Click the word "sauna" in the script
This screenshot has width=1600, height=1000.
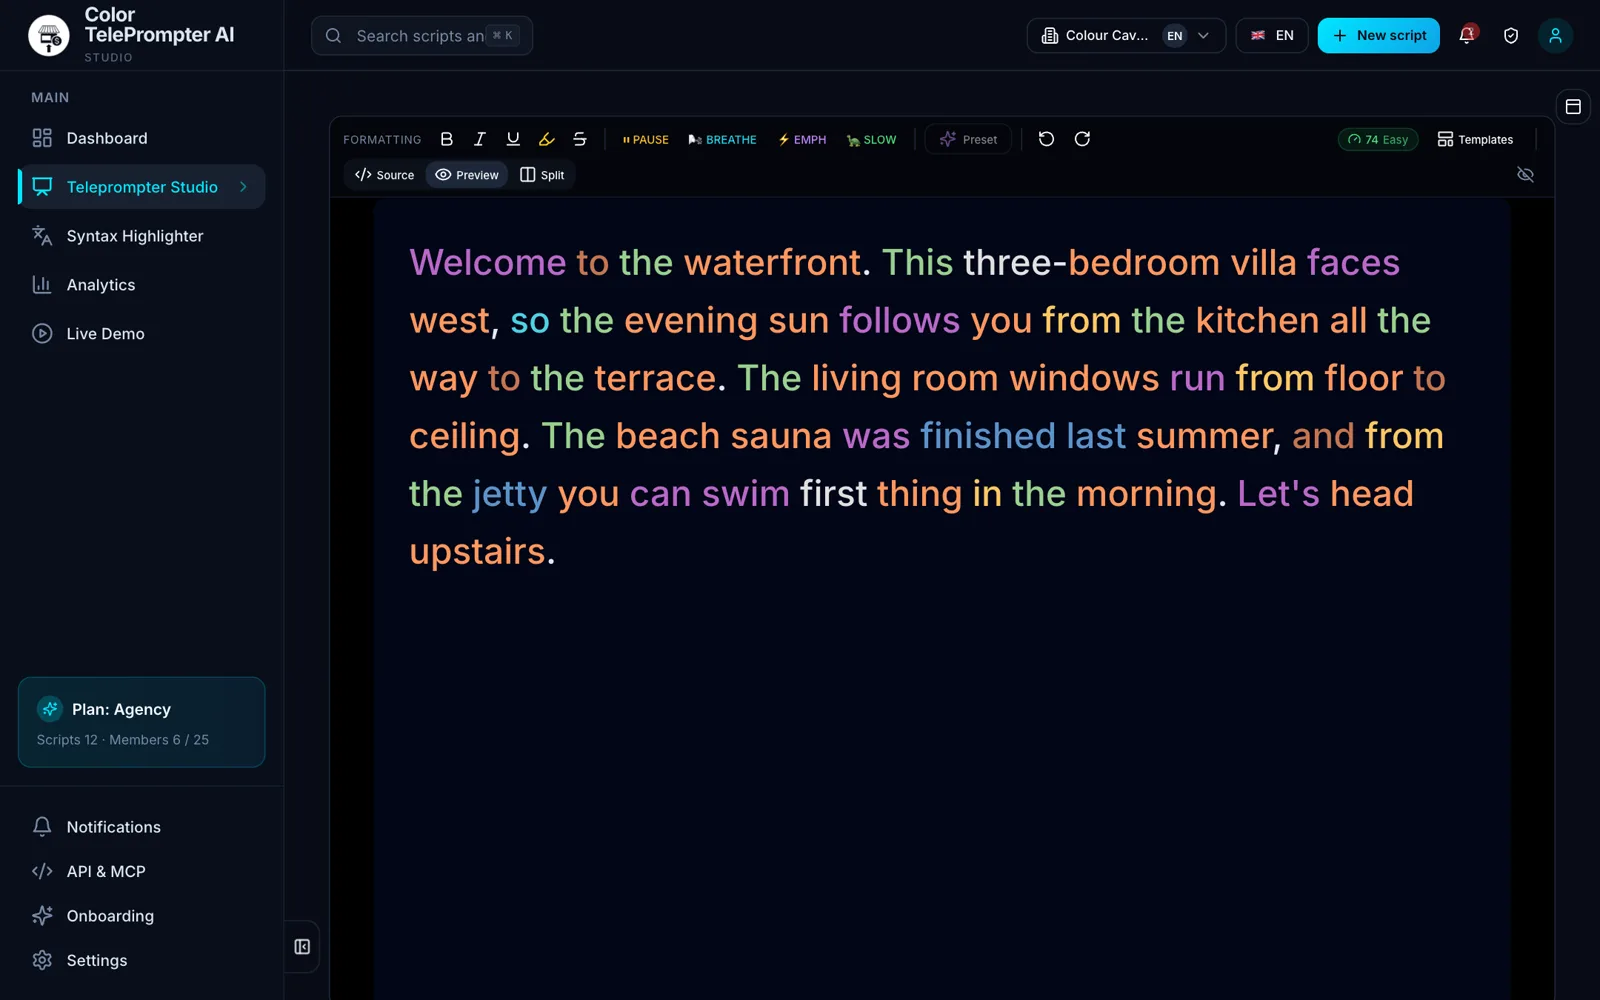pyautogui.click(x=781, y=436)
